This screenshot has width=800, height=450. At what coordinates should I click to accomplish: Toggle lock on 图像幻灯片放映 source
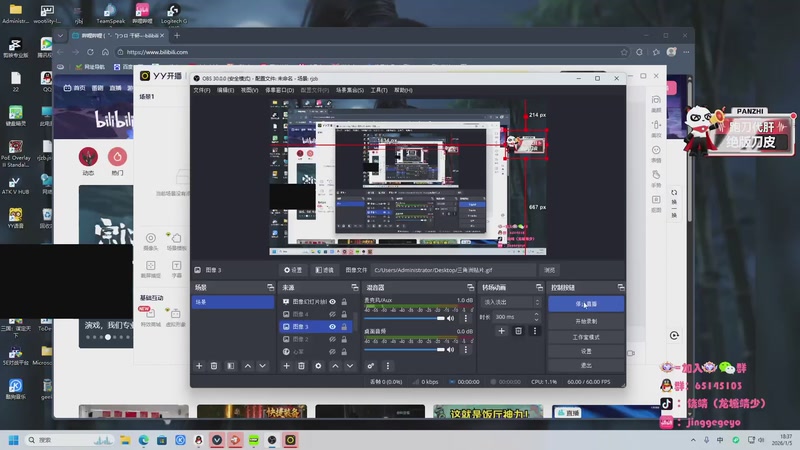pos(344,302)
